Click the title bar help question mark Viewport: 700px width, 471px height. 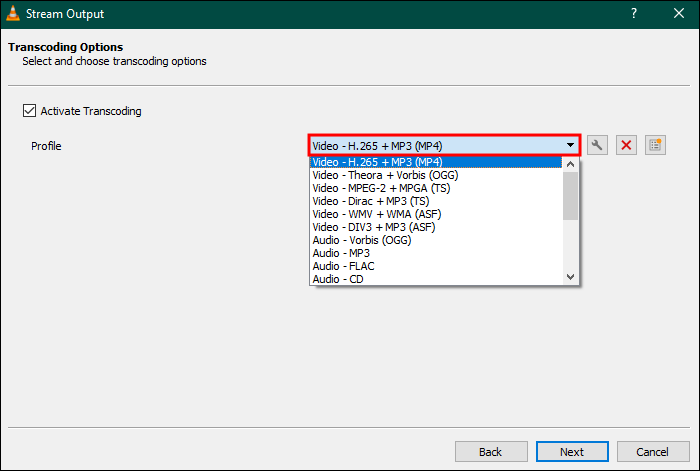pyautogui.click(x=633, y=14)
